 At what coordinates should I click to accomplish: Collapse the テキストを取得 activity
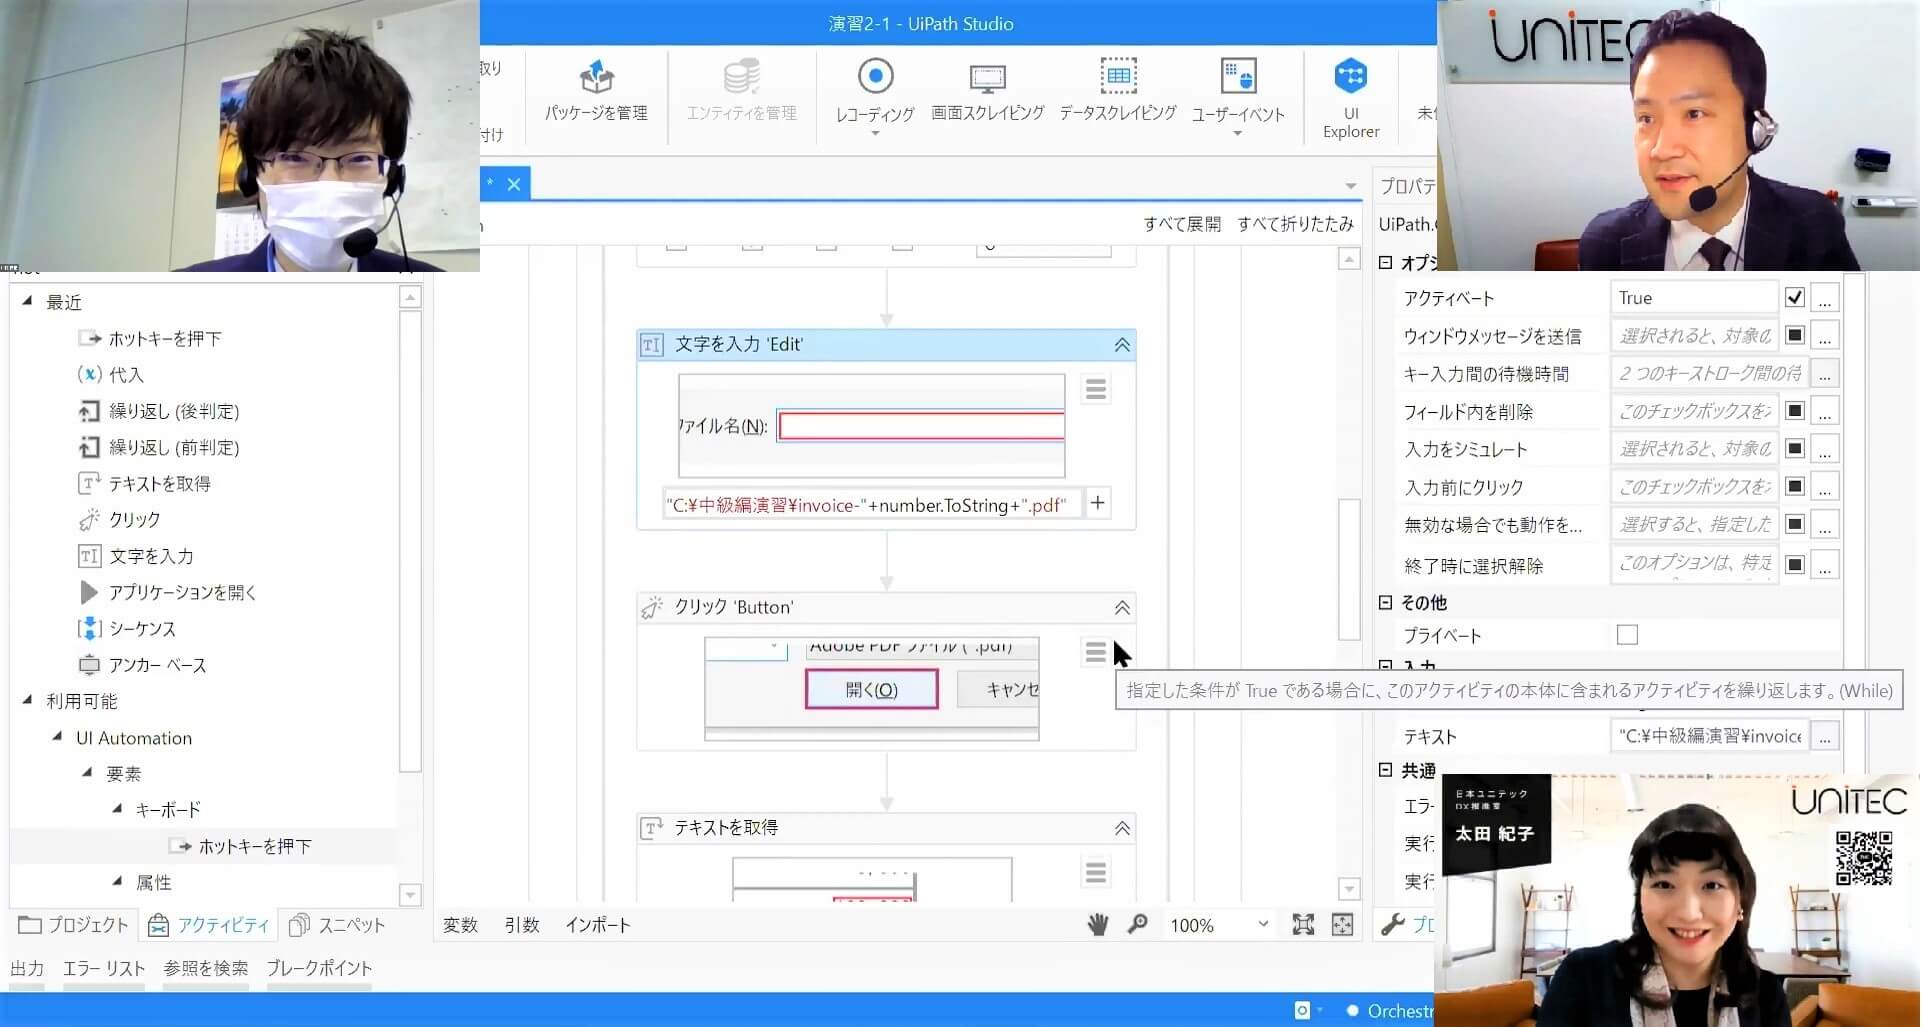pos(1122,828)
